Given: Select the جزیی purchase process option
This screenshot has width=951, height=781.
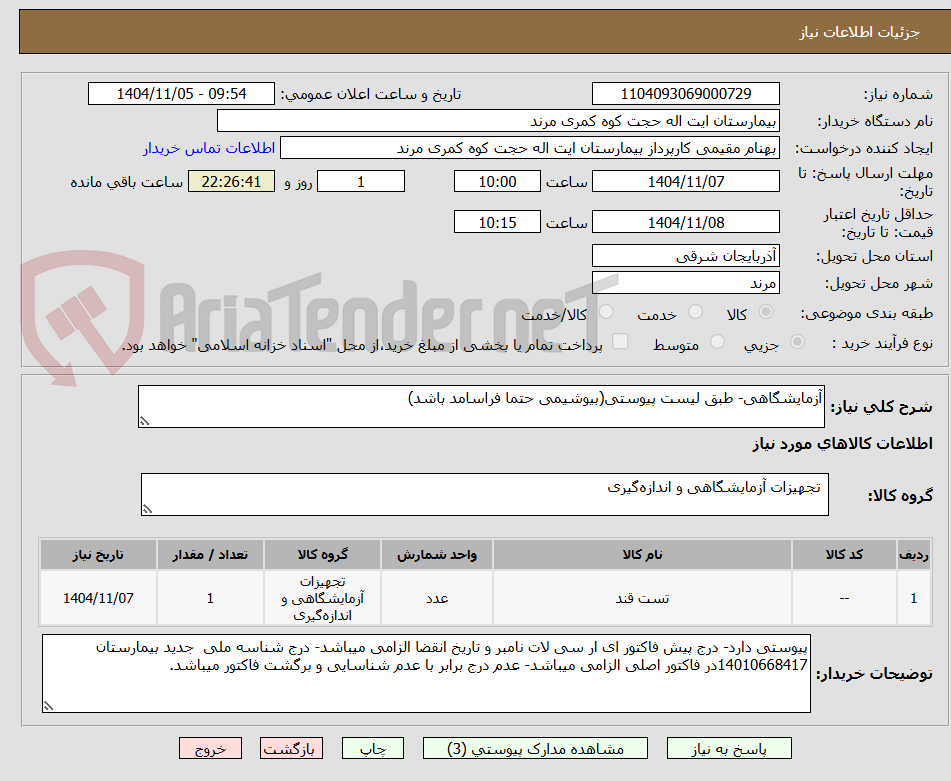Looking at the screenshot, I should tap(795, 341).
